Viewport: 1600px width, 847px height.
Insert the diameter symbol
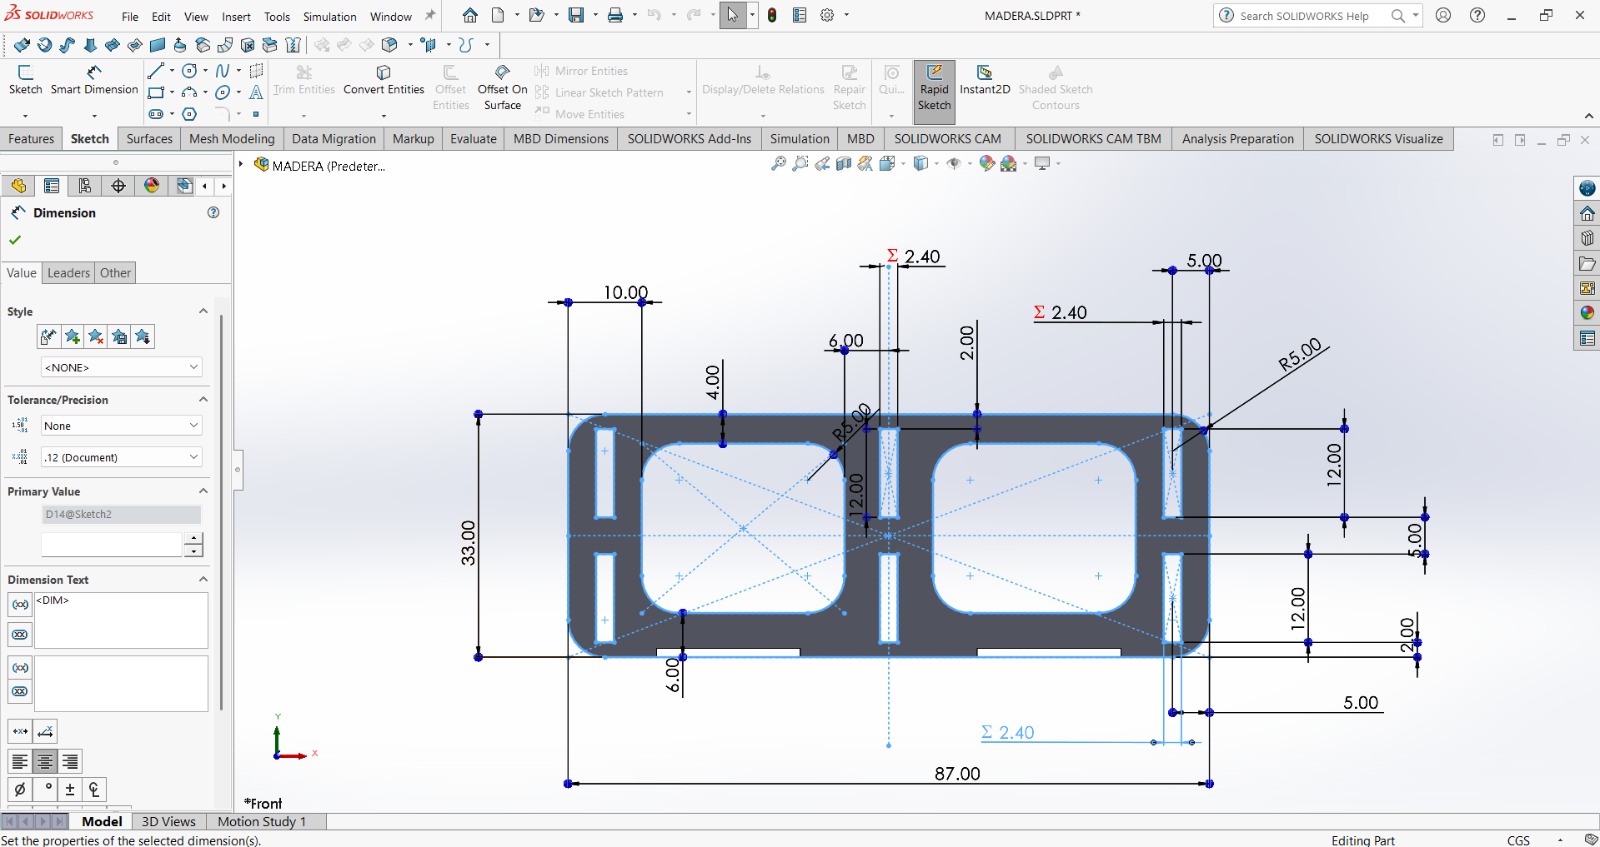coord(20,789)
